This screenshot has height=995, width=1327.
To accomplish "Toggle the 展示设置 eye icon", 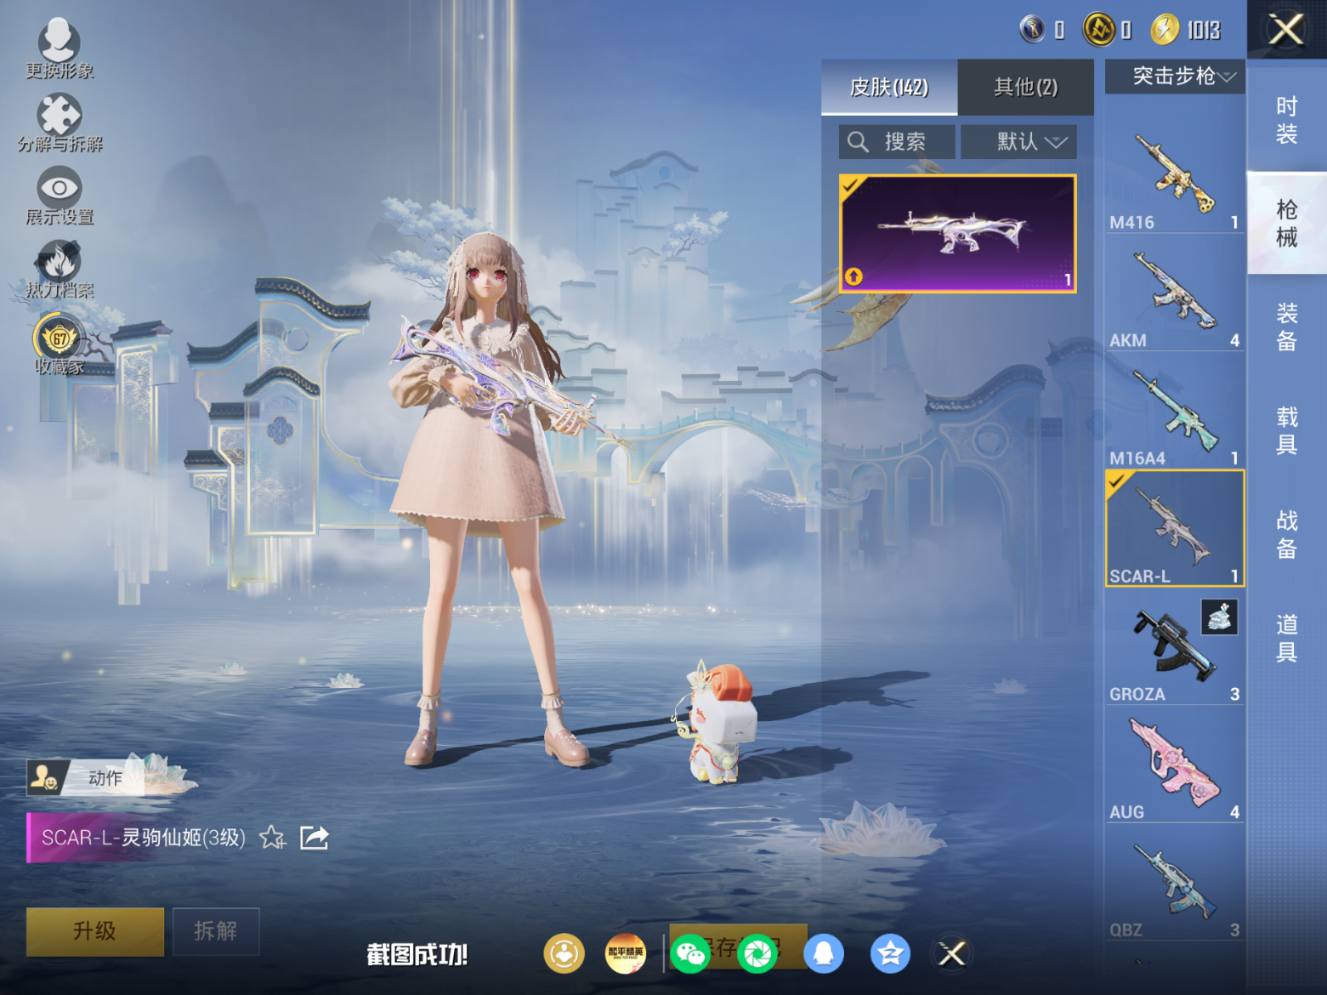I will click(59, 195).
